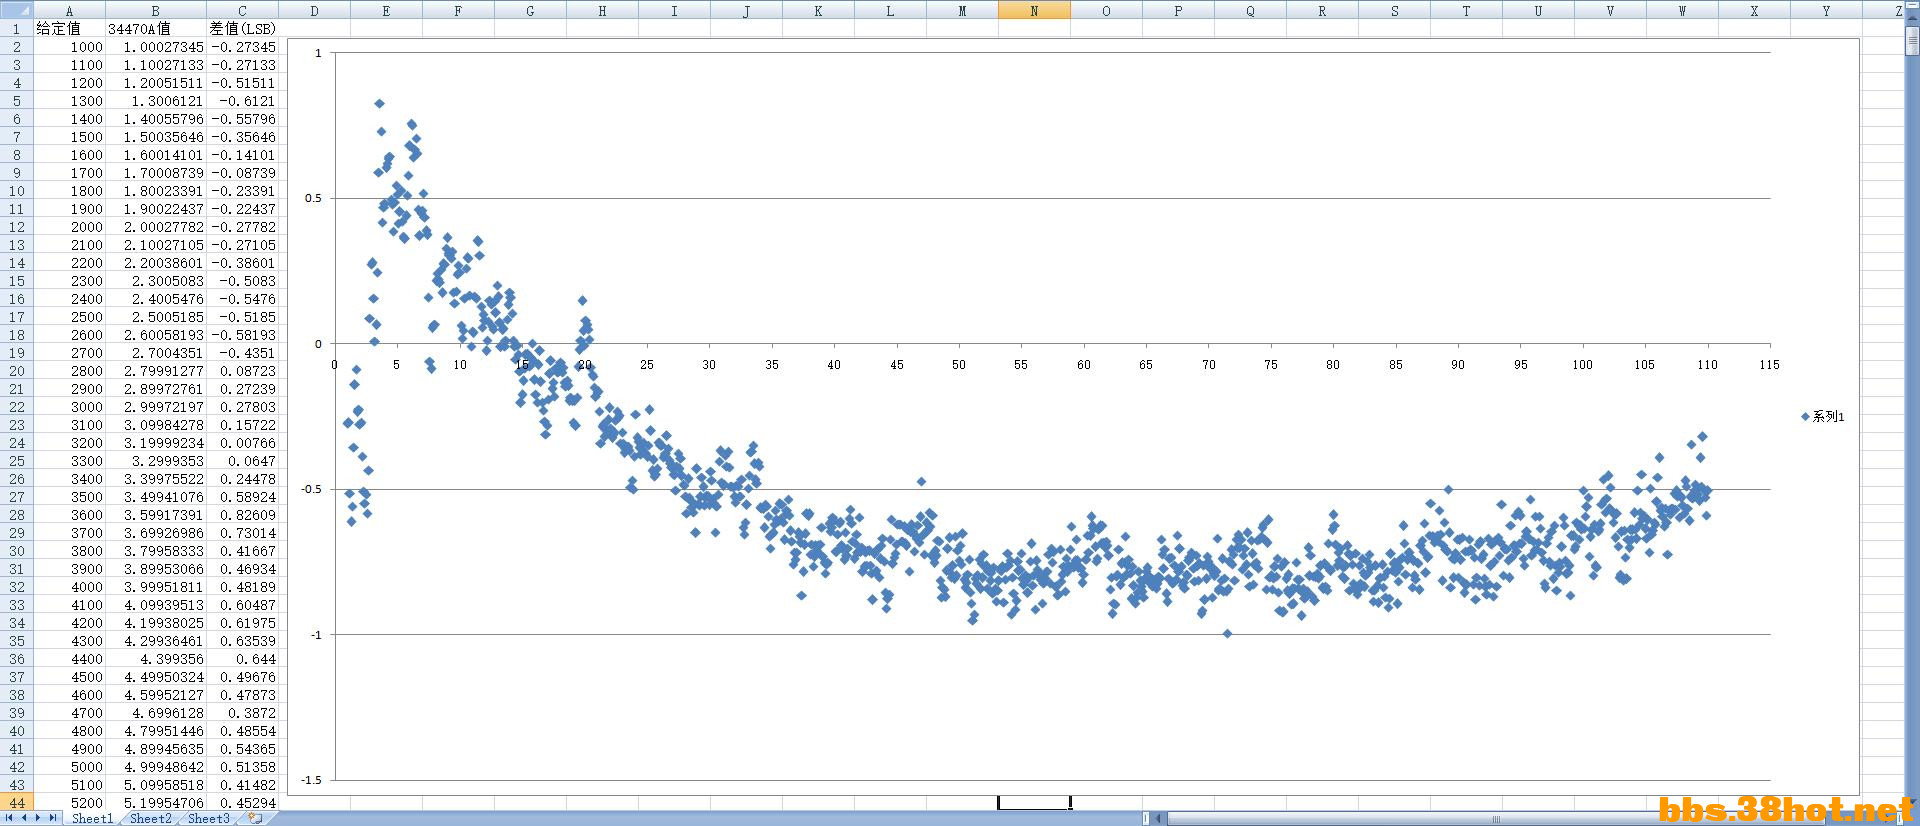The image size is (1920, 826).
Task: Click the header cell '差值(LSB)'
Action: pyautogui.click(x=242, y=28)
